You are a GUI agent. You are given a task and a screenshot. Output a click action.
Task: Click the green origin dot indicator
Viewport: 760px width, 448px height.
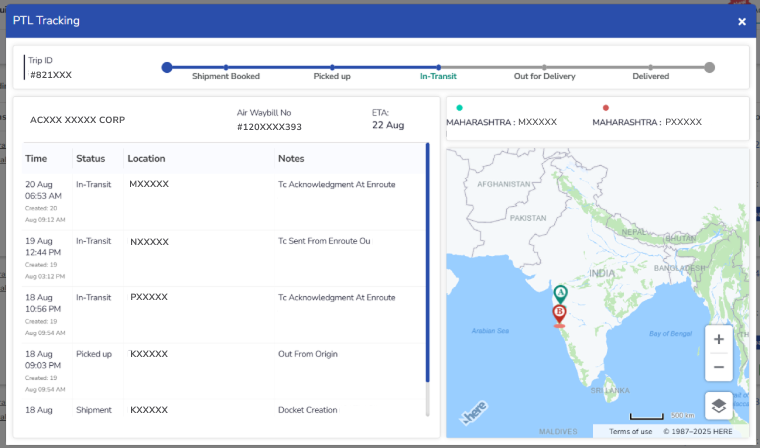[459, 107]
